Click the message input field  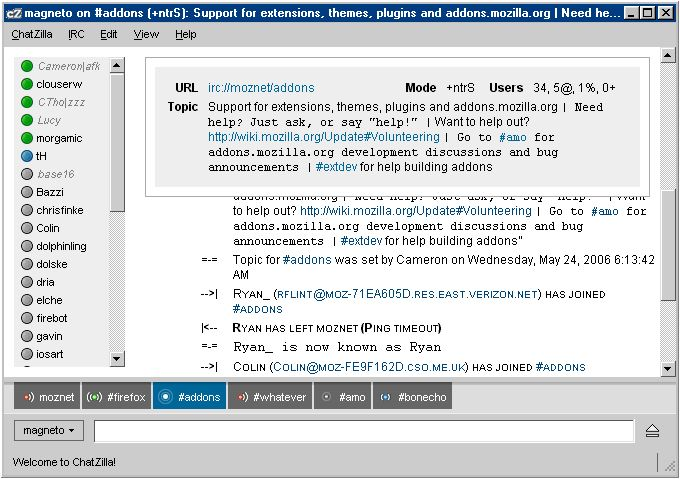(x=364, y=431)
